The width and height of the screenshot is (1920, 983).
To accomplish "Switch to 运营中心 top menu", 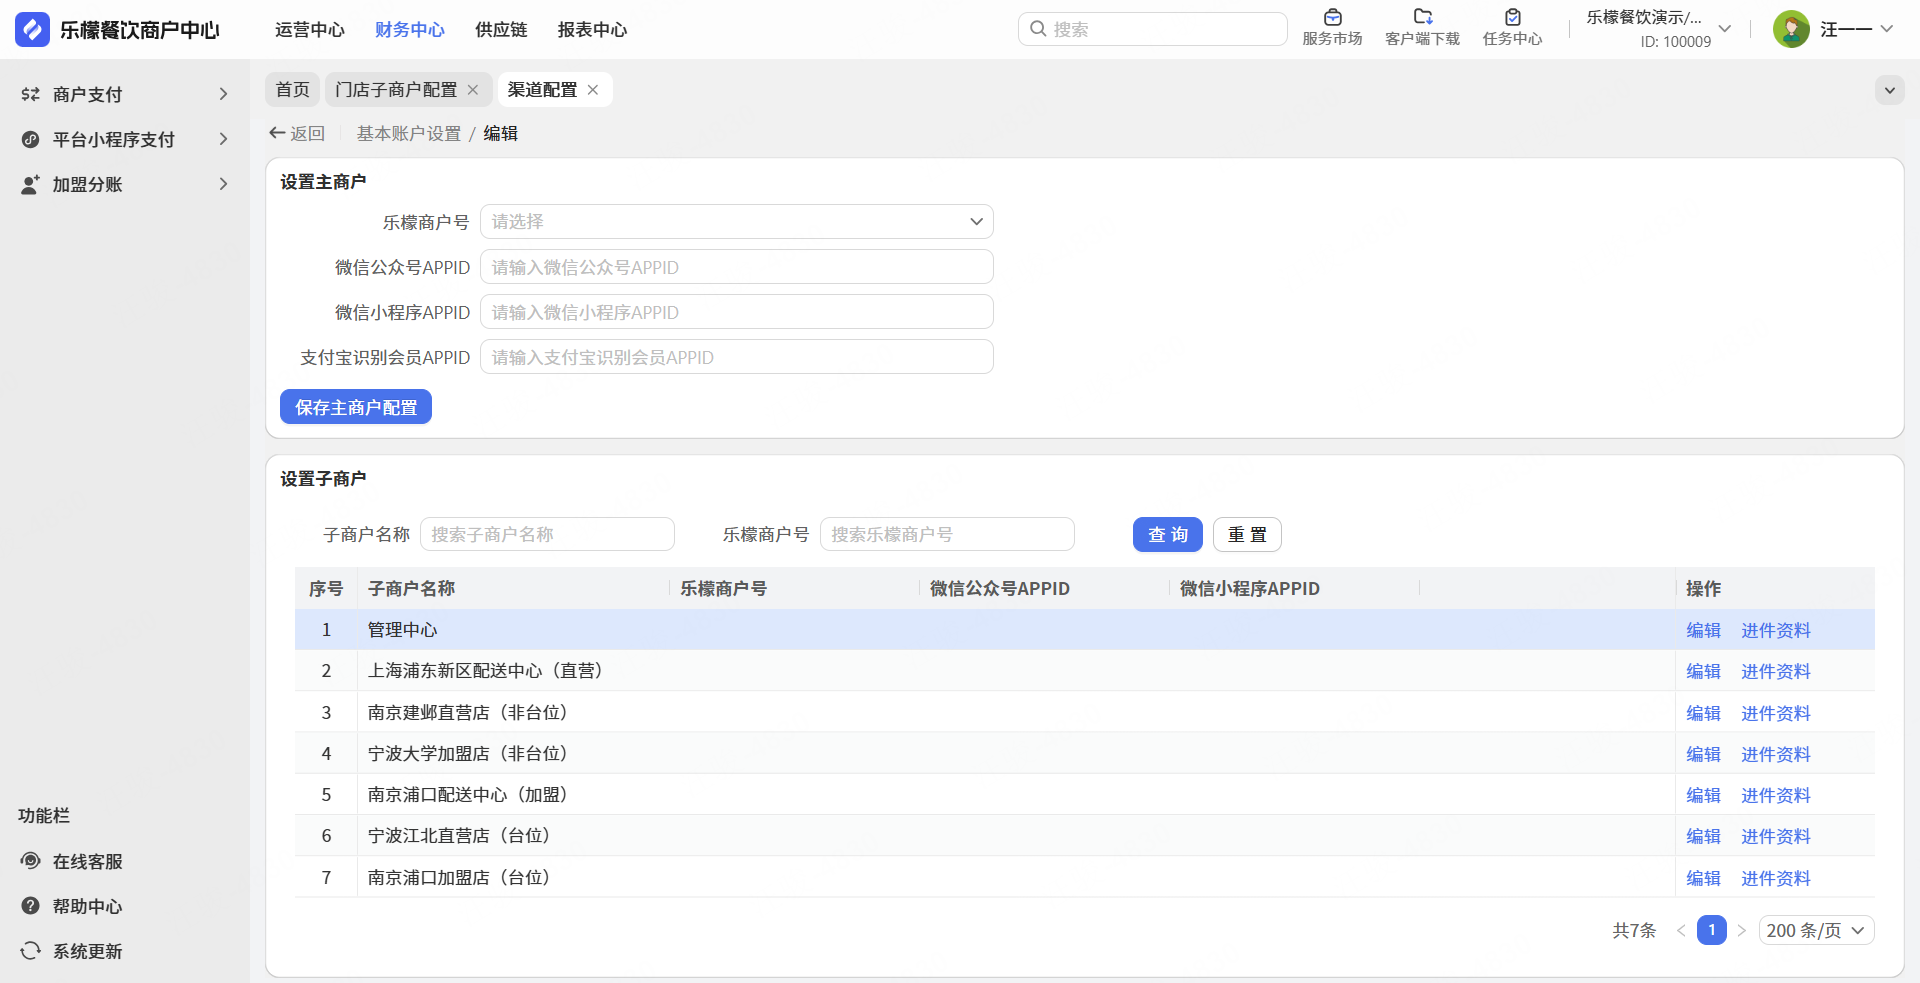I will [309, 30].
